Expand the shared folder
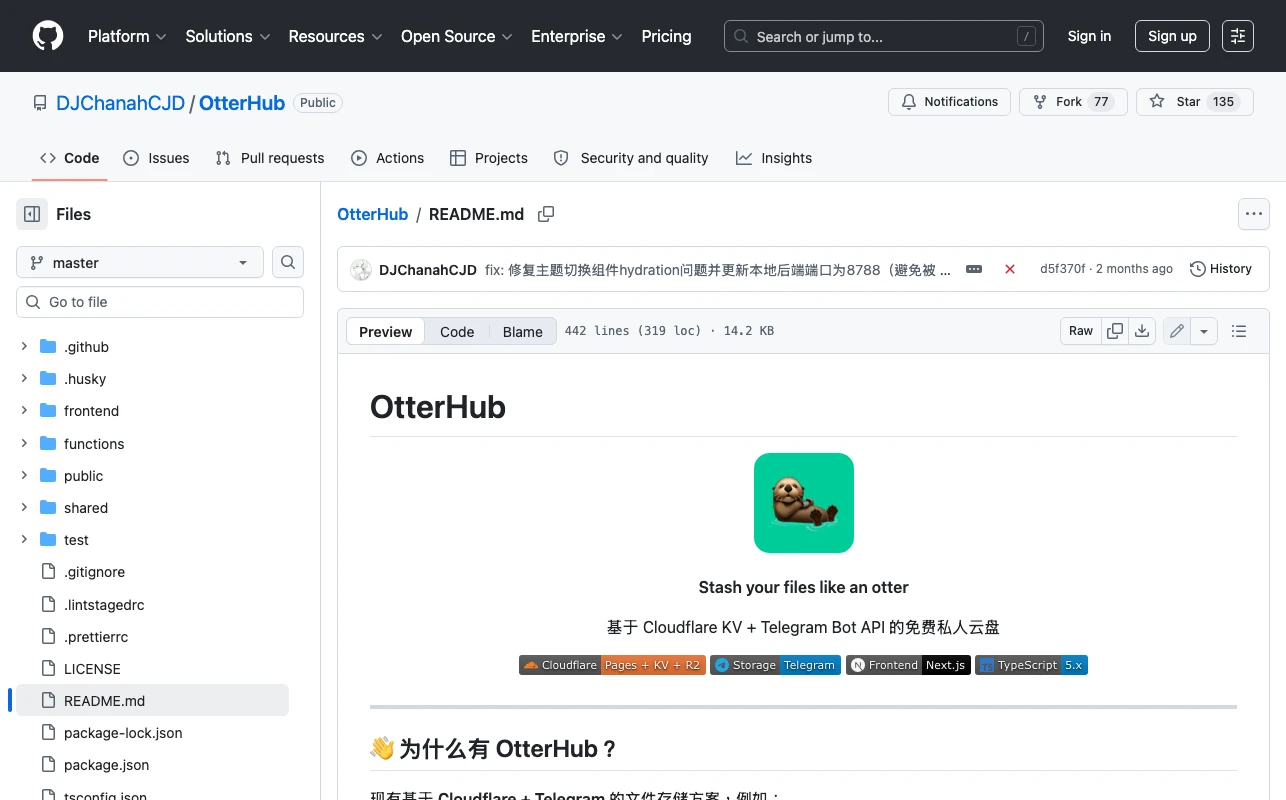The height and width of the screenshot is (800, 1286). [25, 507]
